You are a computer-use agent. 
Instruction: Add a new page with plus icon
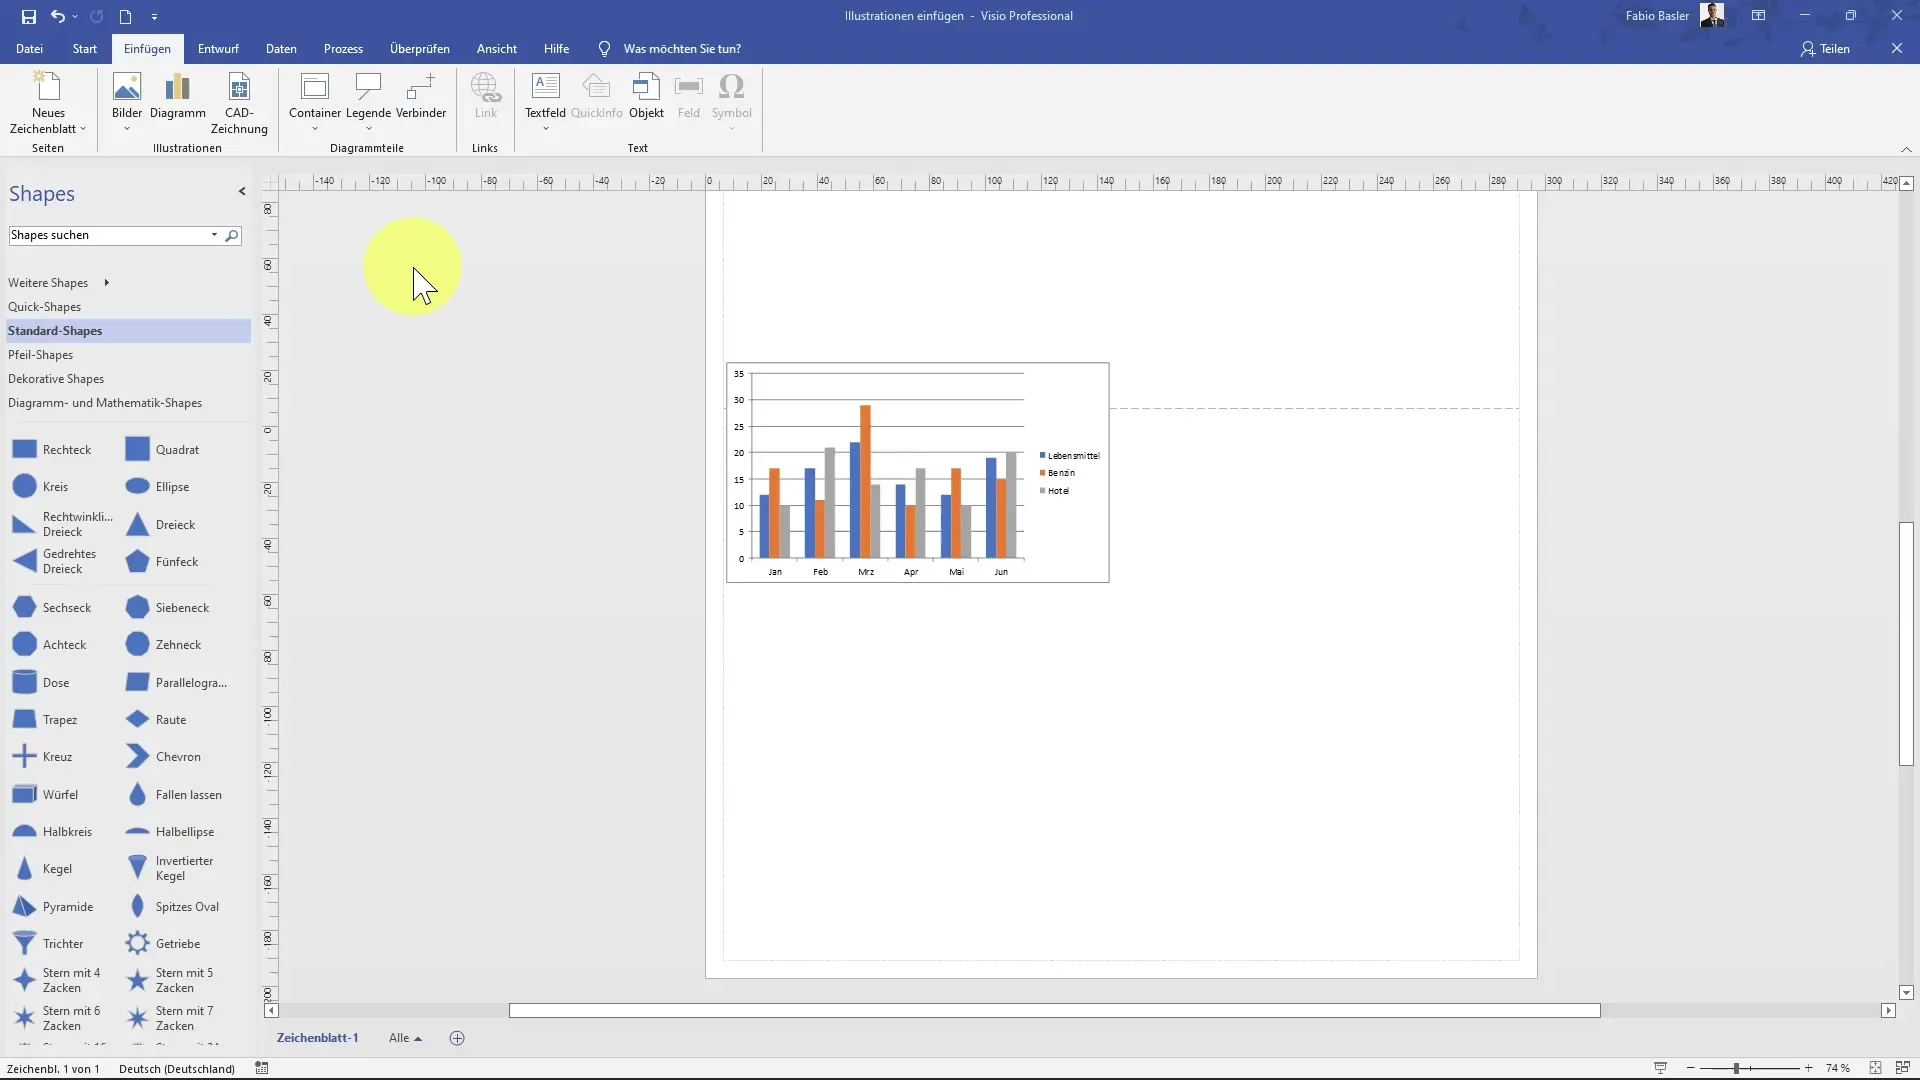457,1038
